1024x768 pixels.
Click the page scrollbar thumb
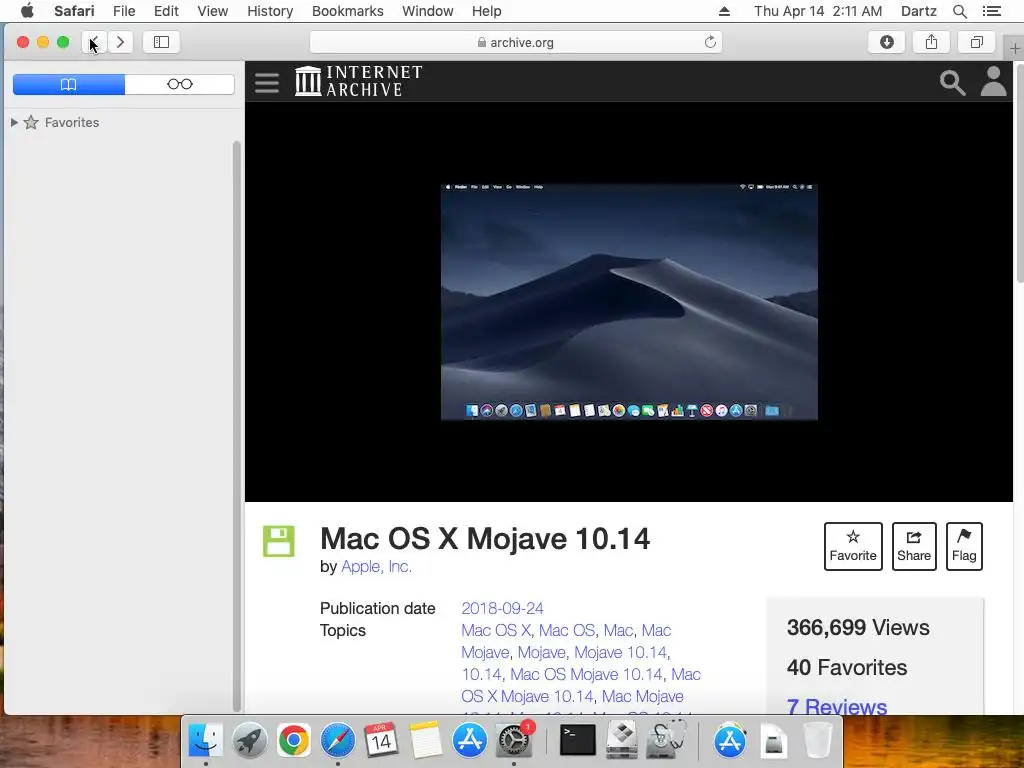point(1019,173)
